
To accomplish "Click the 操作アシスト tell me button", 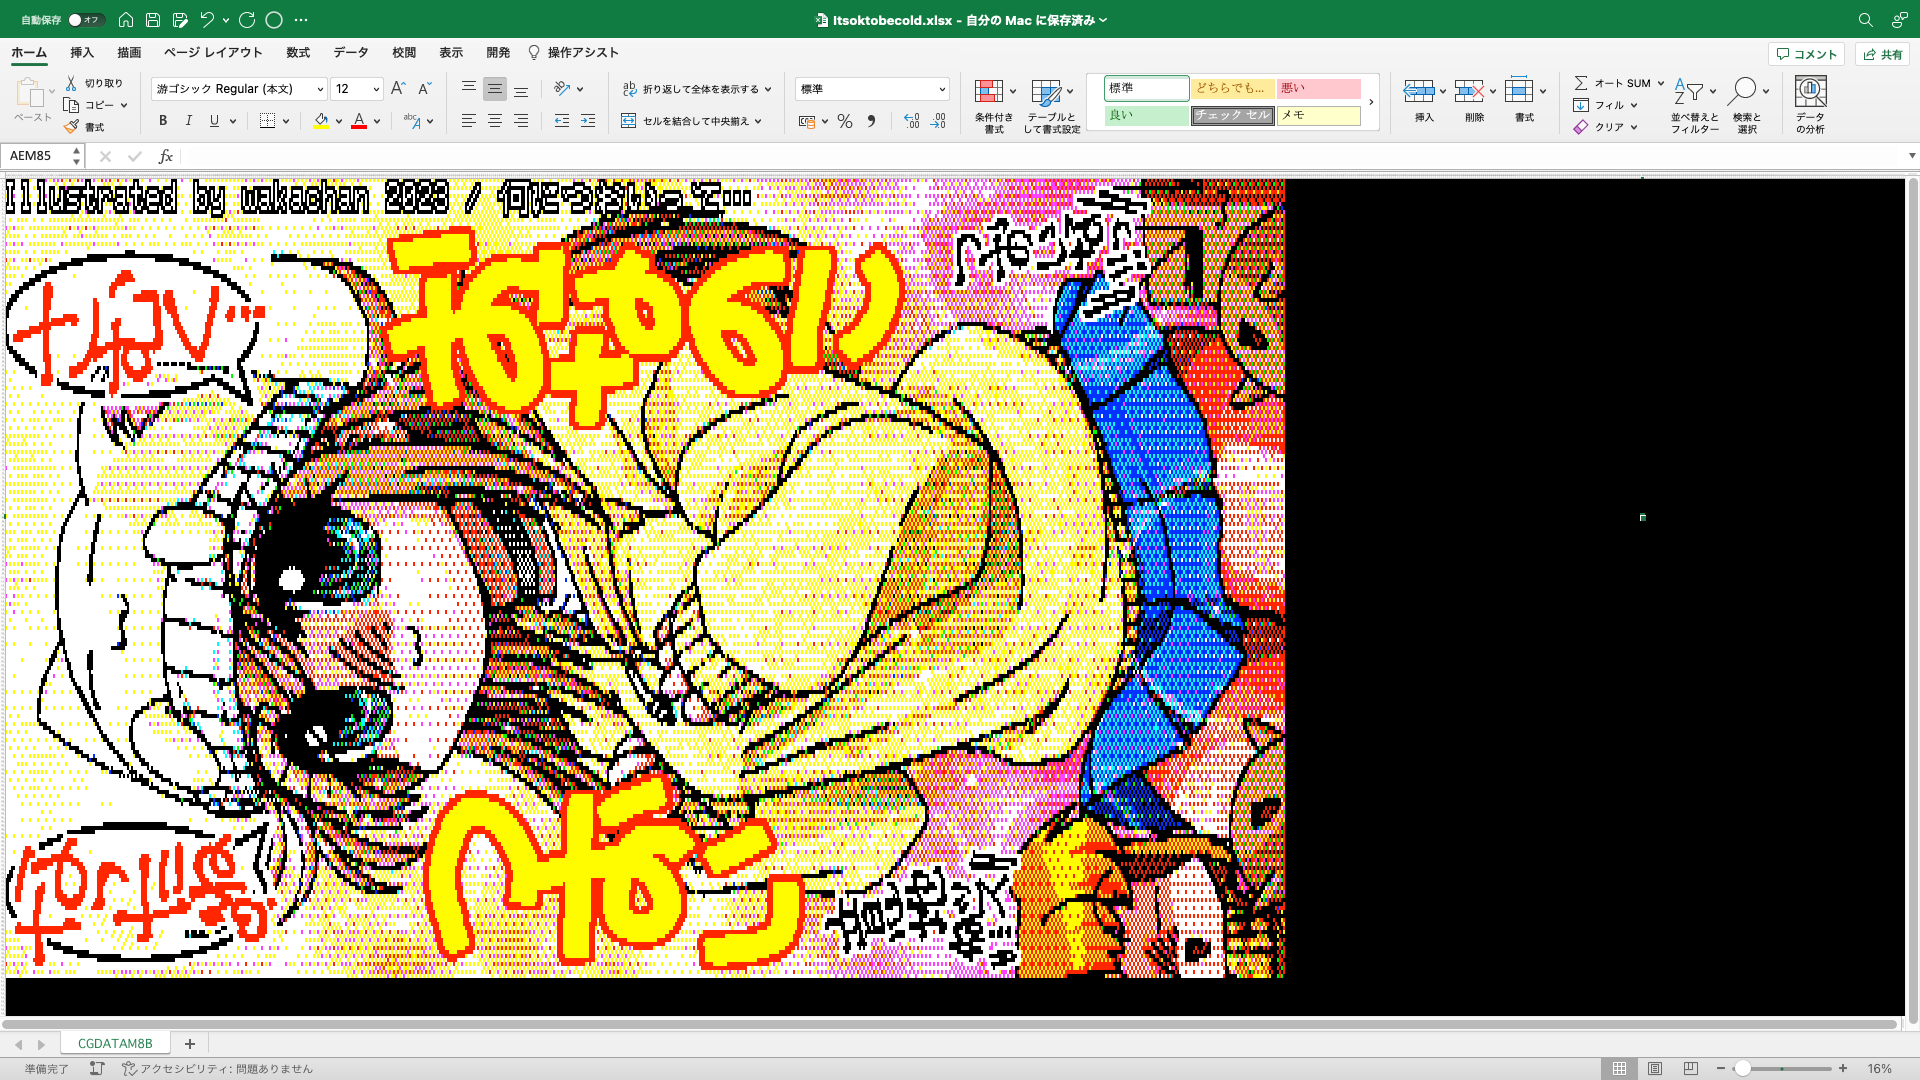I will (x=573, y=53).
